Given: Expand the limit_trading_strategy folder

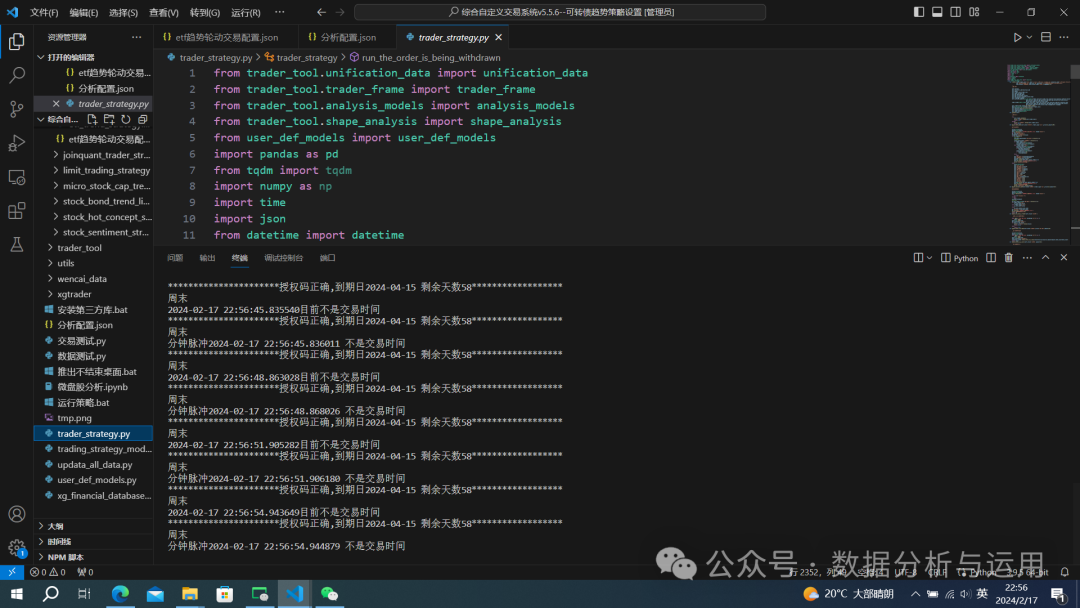Looking at the screenshot, I should 106,170.
